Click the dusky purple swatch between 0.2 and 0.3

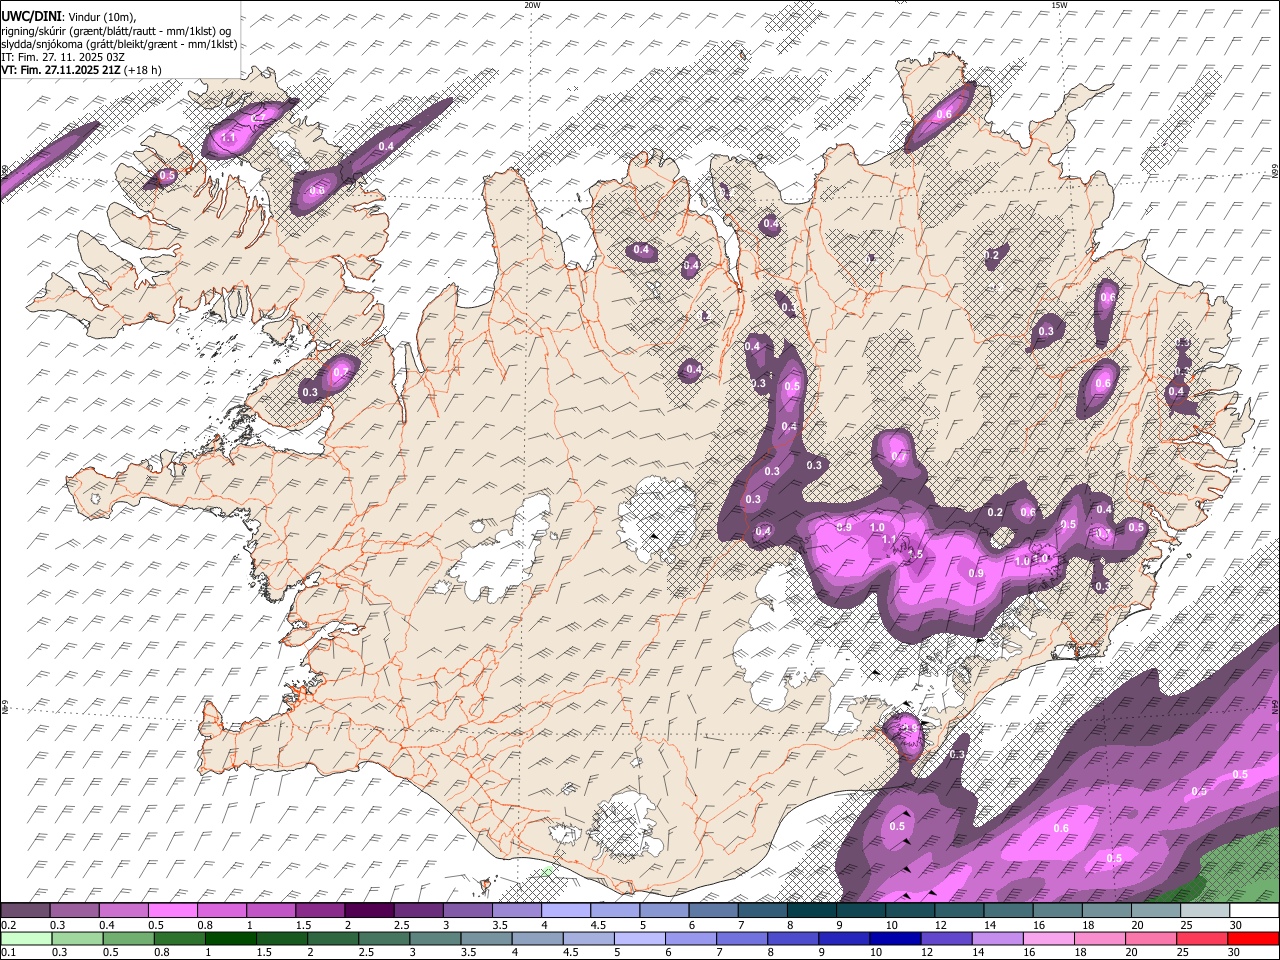tap(26, 910)
